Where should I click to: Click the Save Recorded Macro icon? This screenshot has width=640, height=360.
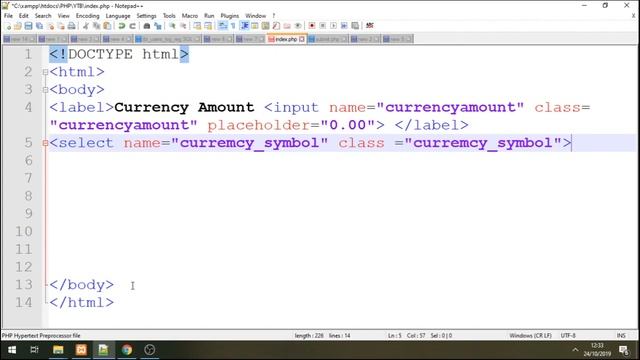(355, 26)
